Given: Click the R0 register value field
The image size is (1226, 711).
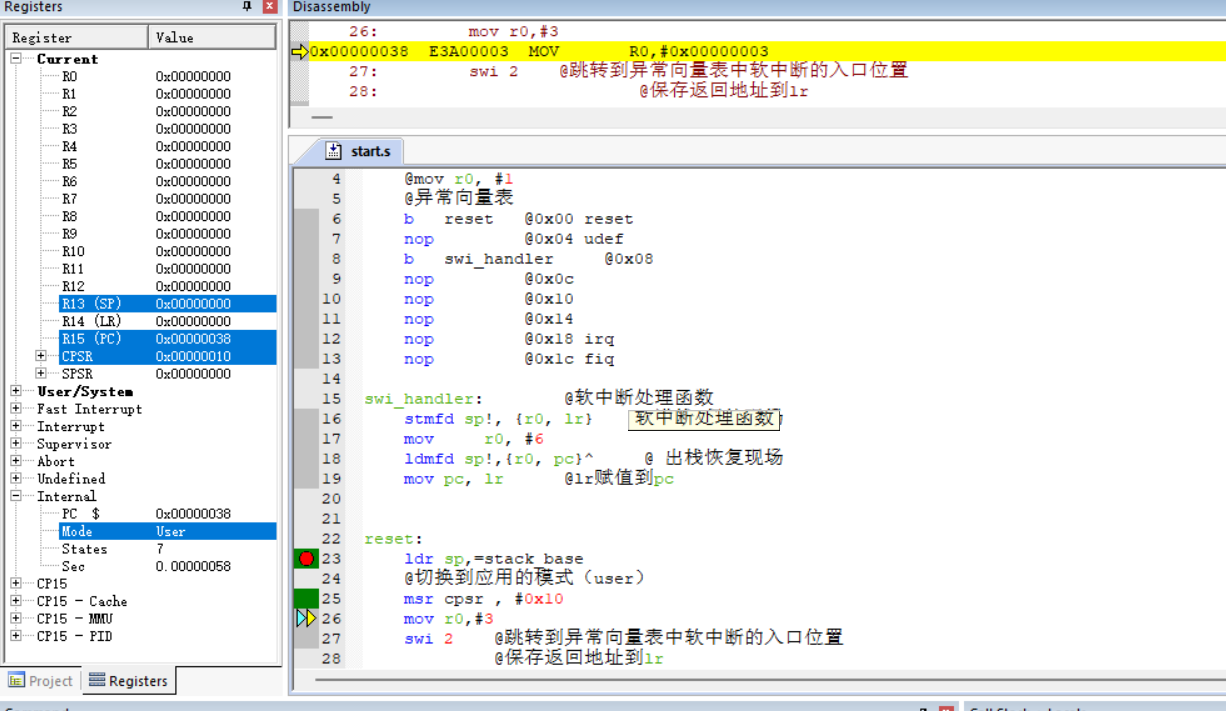Looking at the screenshot, I should (193, 76).
